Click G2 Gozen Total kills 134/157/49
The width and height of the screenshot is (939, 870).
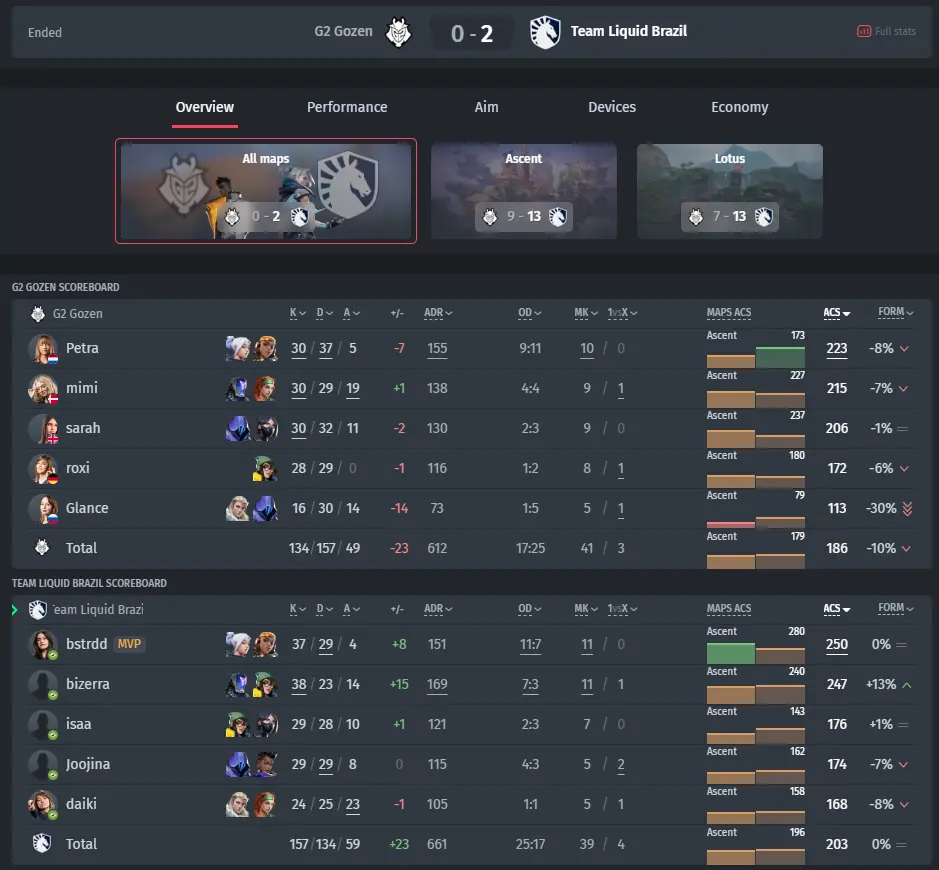pos(325,548)
